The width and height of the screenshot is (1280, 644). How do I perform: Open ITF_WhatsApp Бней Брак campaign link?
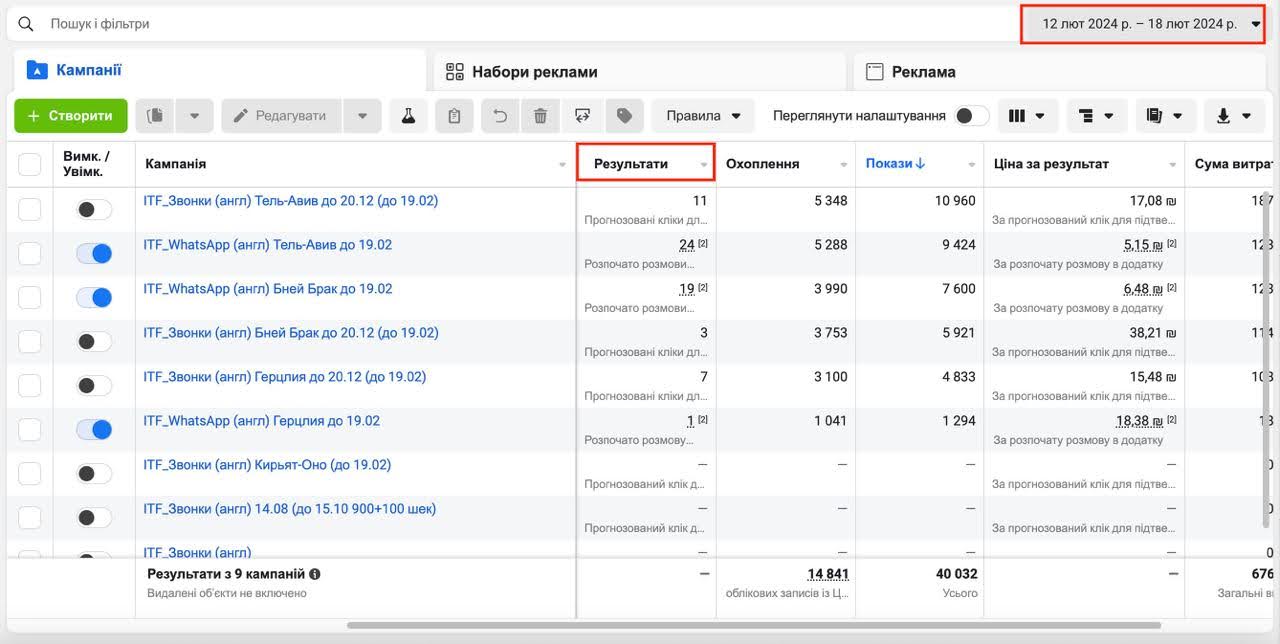click(268, 289)
